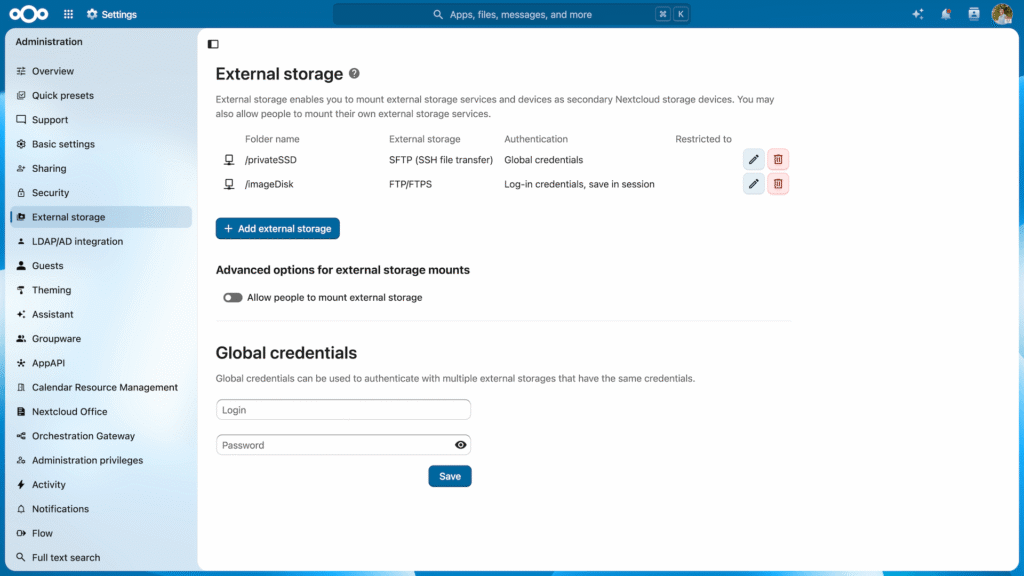Image resolution: width=1024 pixels, height=576 pixels.
Task: Click Log-in credentials, save in session cell
Action: pos(579,184)
